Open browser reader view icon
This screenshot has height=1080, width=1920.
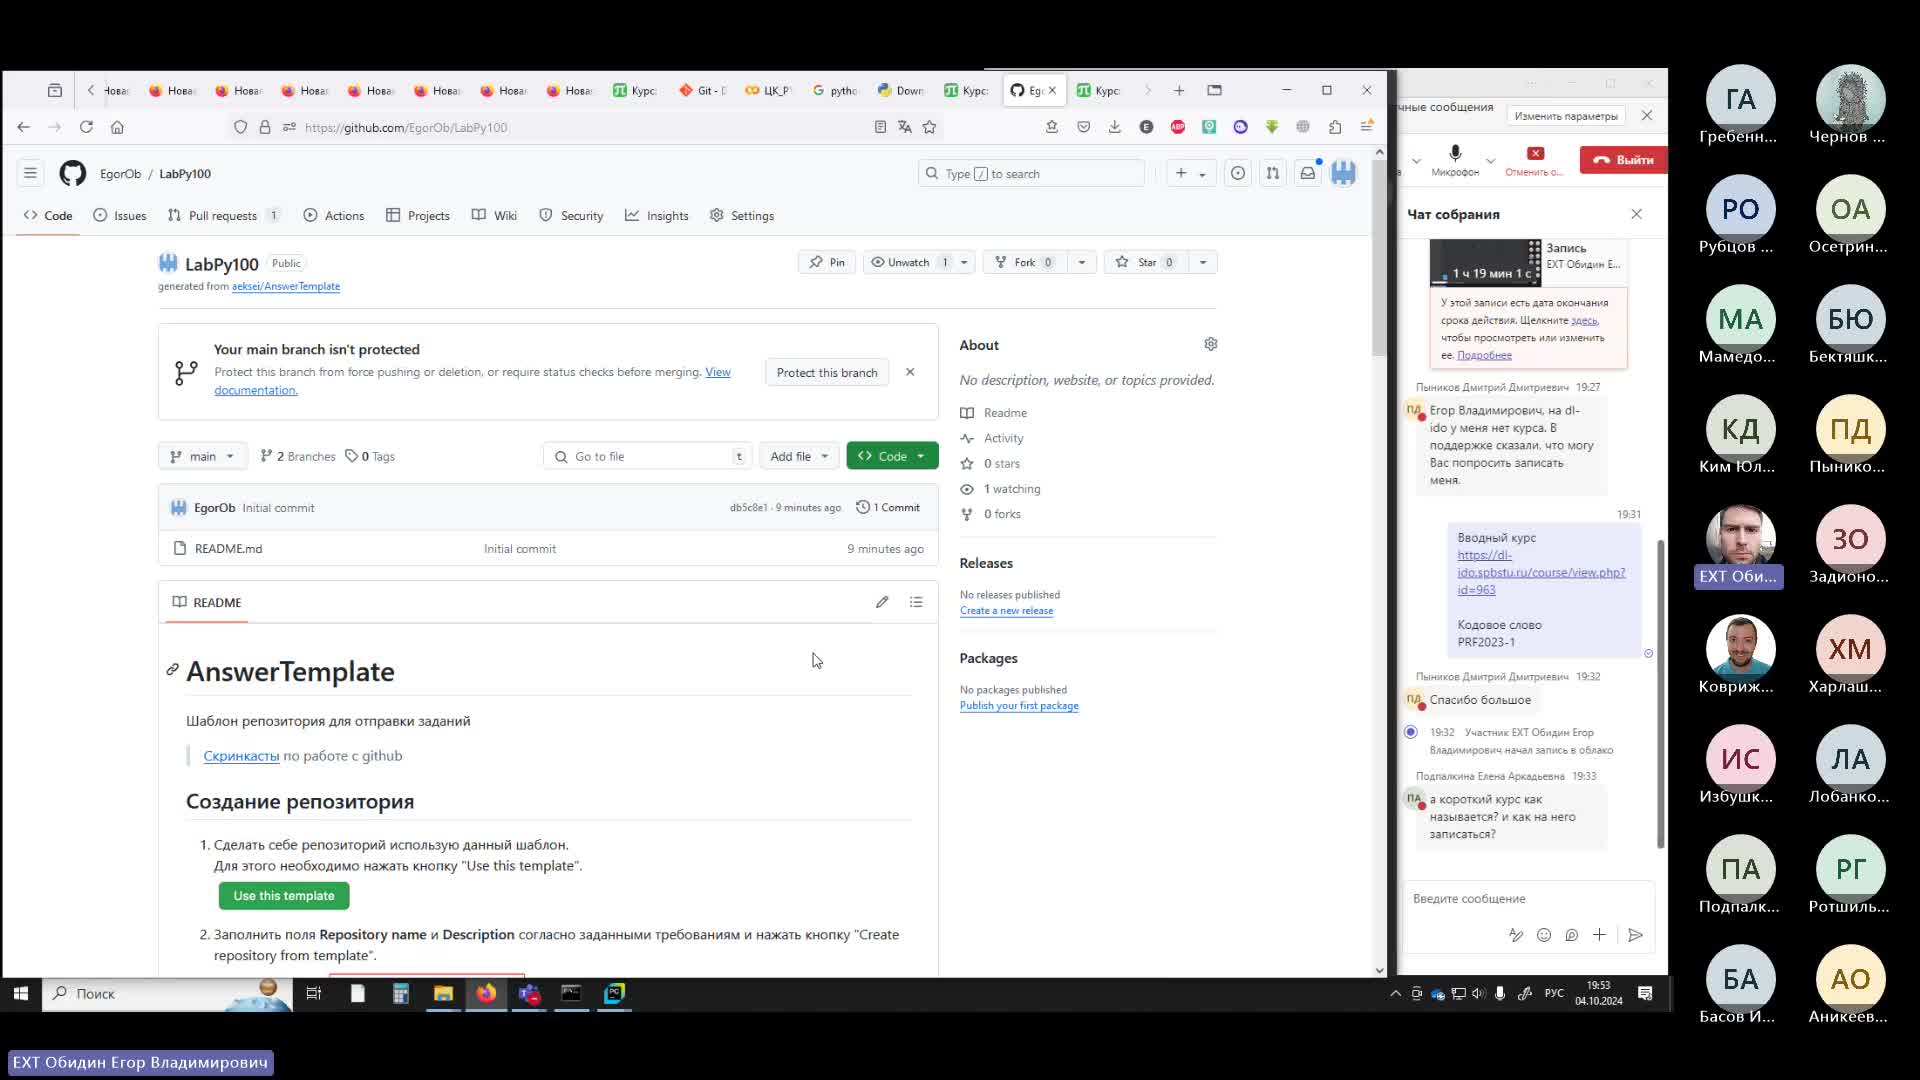point(880,127)
